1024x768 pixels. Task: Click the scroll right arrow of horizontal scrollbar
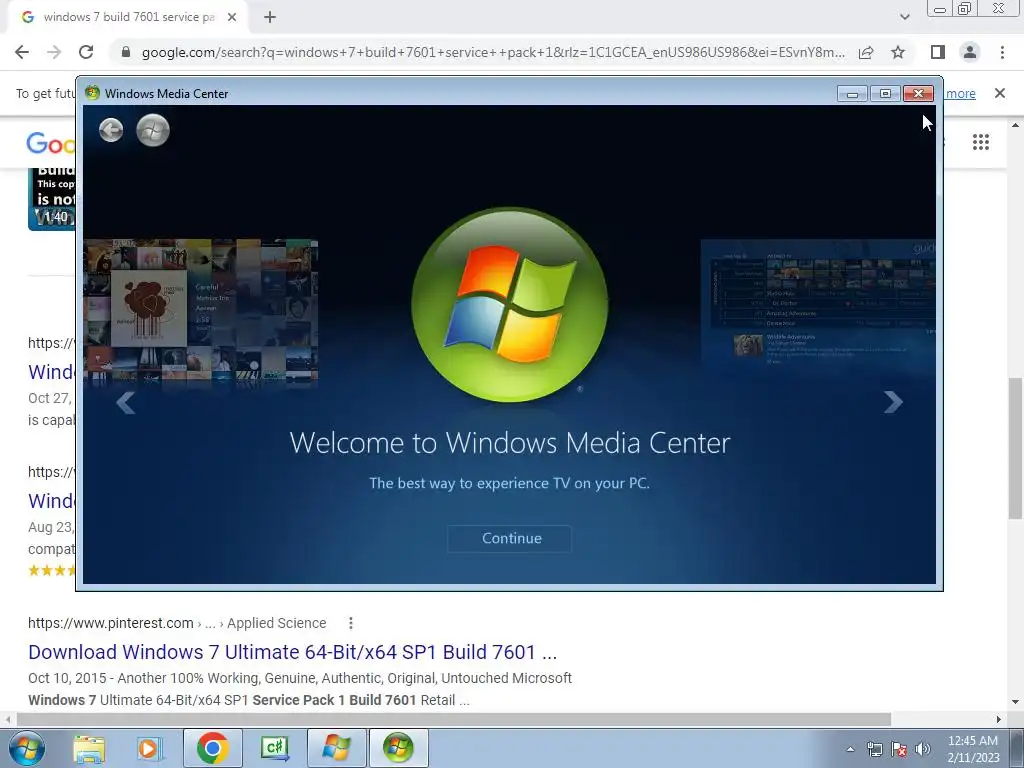click(x=999, y=719)
